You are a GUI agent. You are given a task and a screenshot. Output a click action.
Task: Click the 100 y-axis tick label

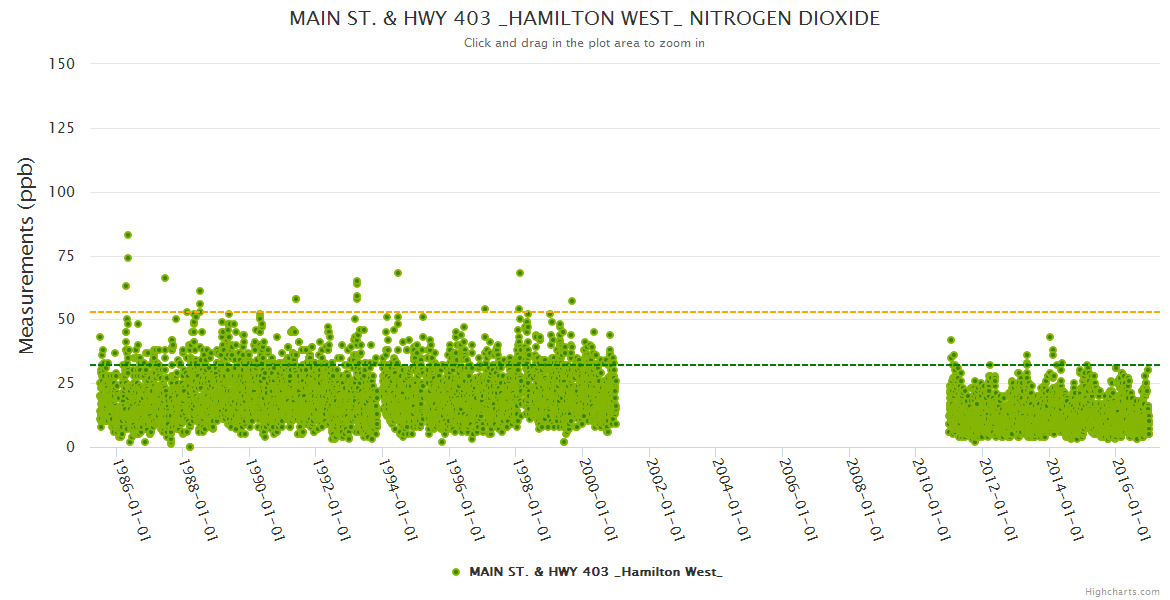(62, 192)
